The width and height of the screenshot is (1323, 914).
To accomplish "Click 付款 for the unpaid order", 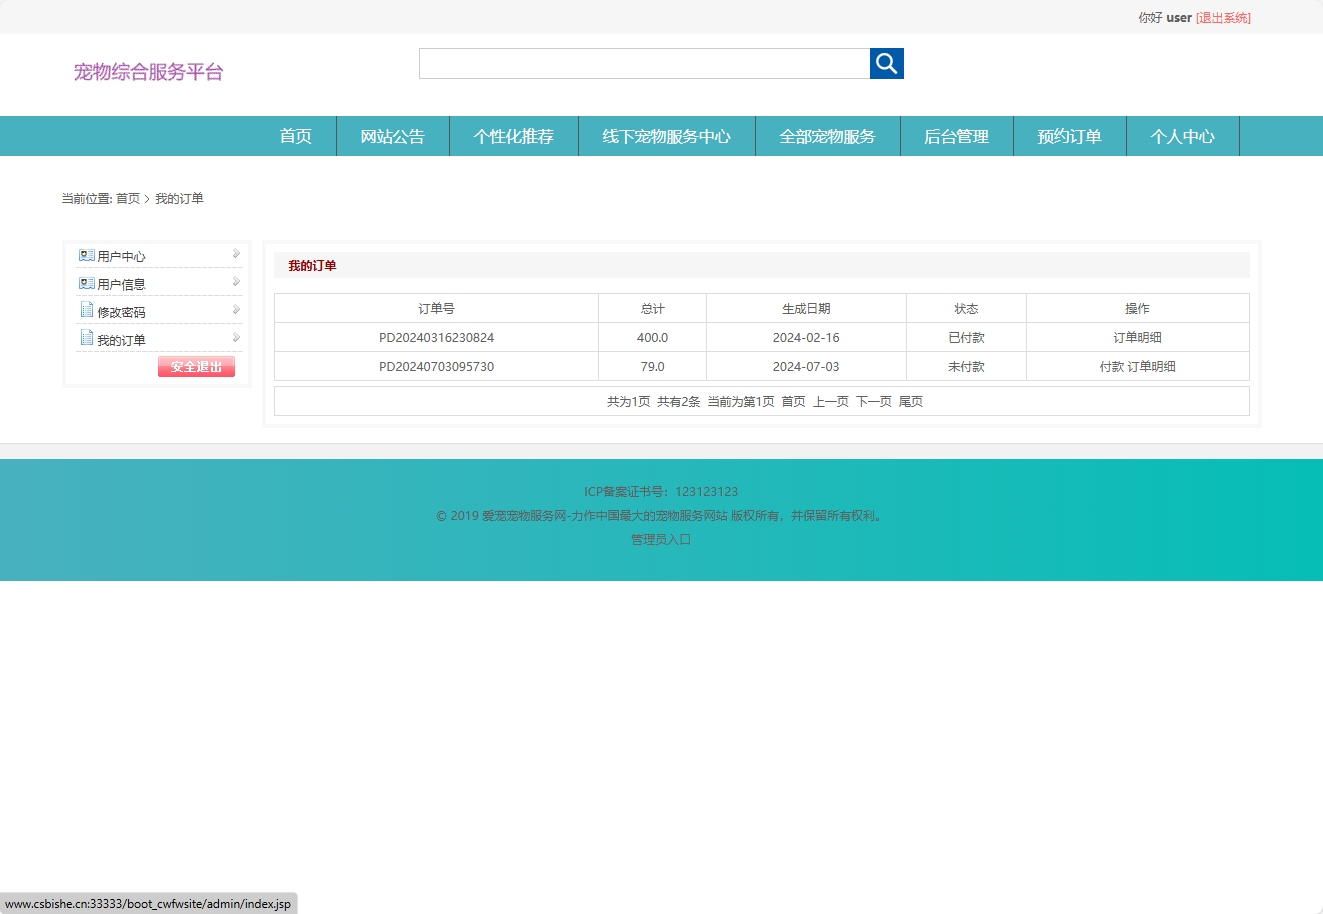I will coord(1111,367).
